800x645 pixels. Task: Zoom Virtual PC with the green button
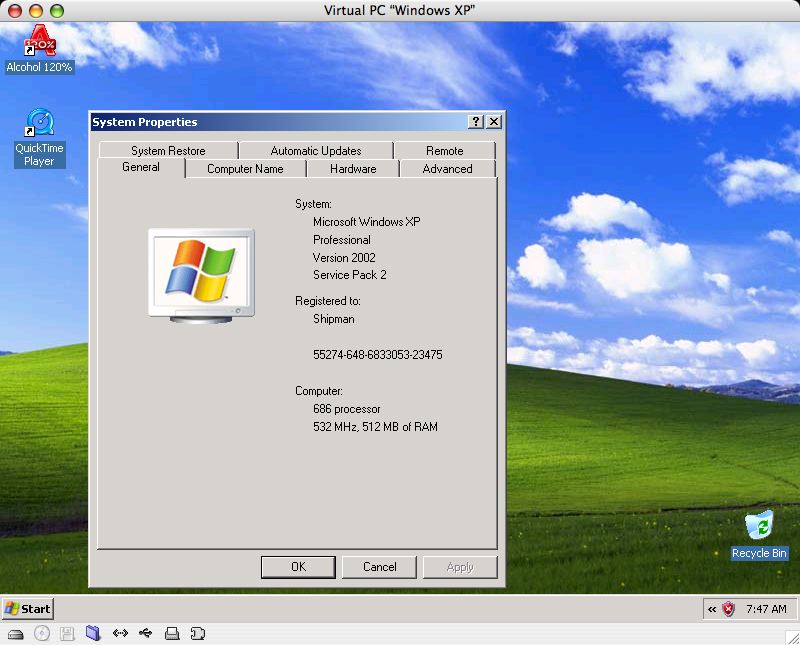[x=57, y=10]
